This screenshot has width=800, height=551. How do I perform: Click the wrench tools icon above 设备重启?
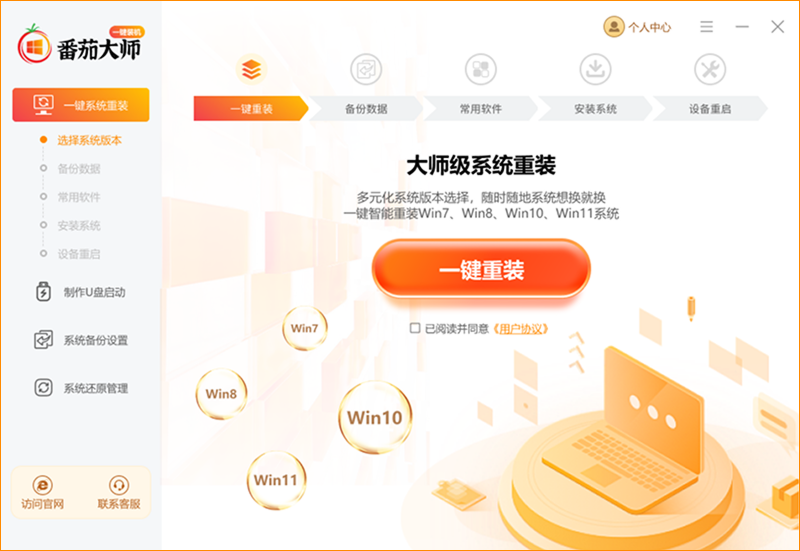click(x=710, y=69)
